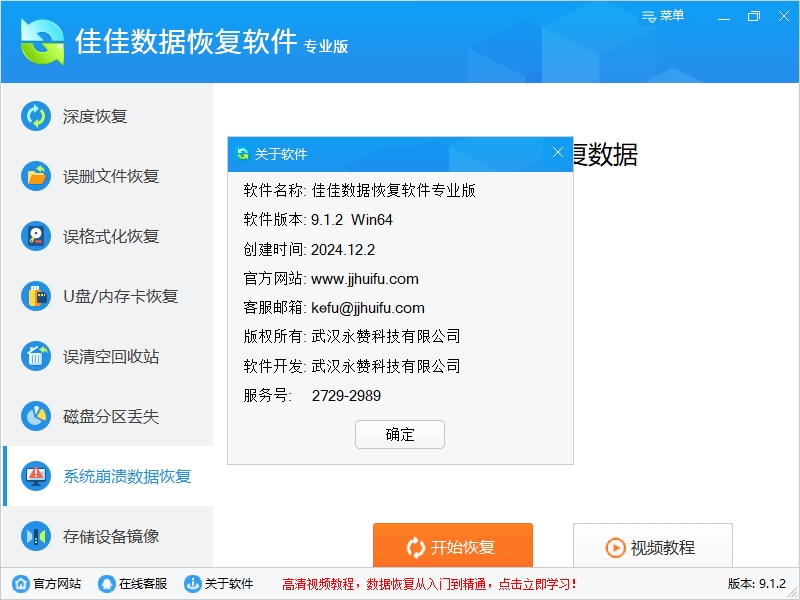
Task: Click the pie chart icon for 磁盘分区丢失
Action: [x=36, y=416]
